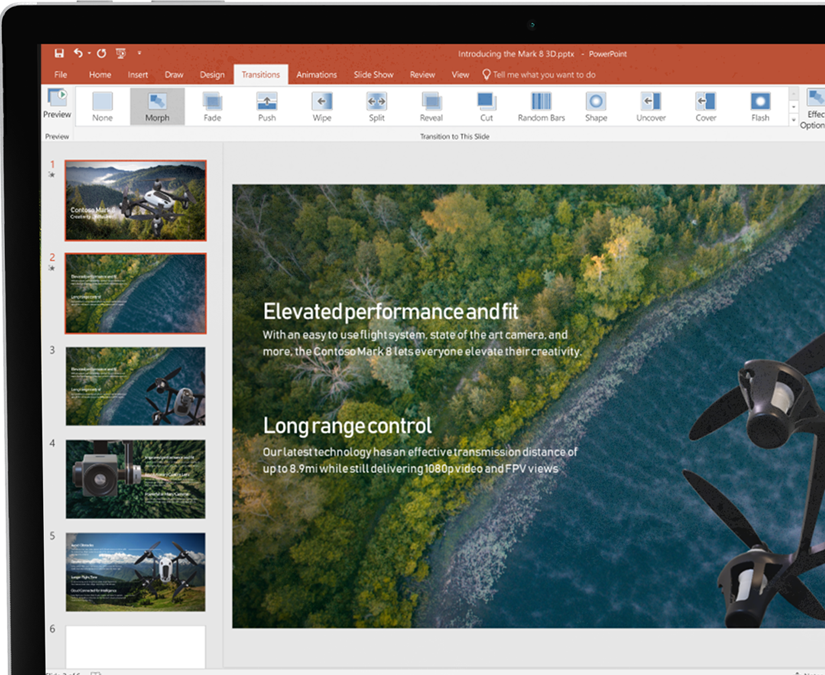Open the Slide Show tab
This screenshot has width=825, height=675.
coord(374,75)
